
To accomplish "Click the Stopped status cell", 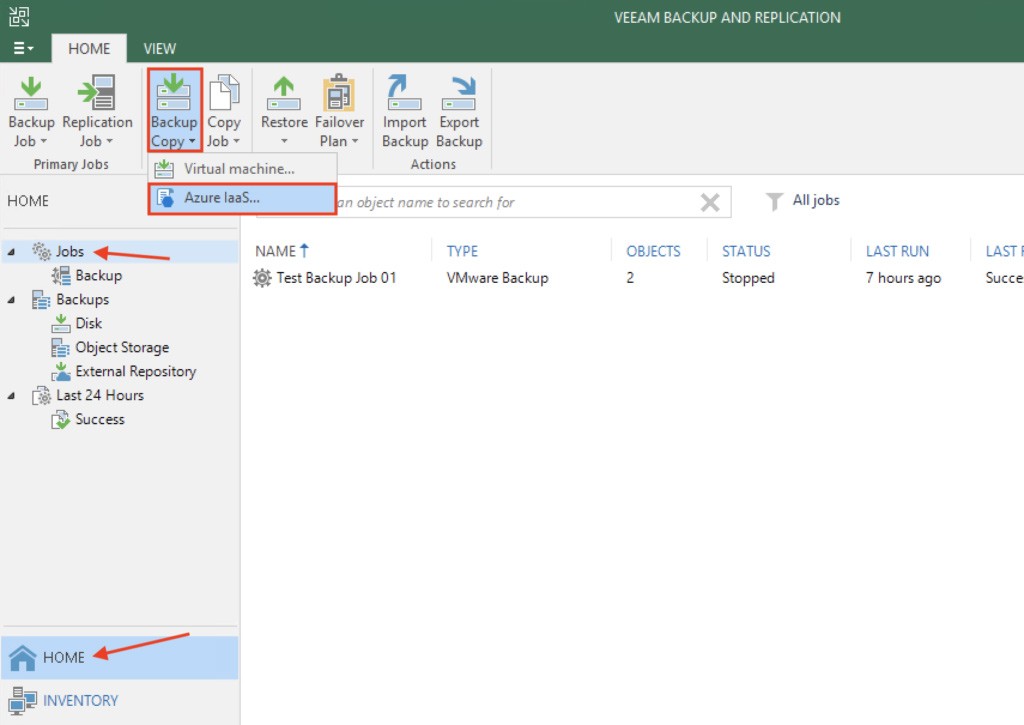I will [x=748, y=278].
